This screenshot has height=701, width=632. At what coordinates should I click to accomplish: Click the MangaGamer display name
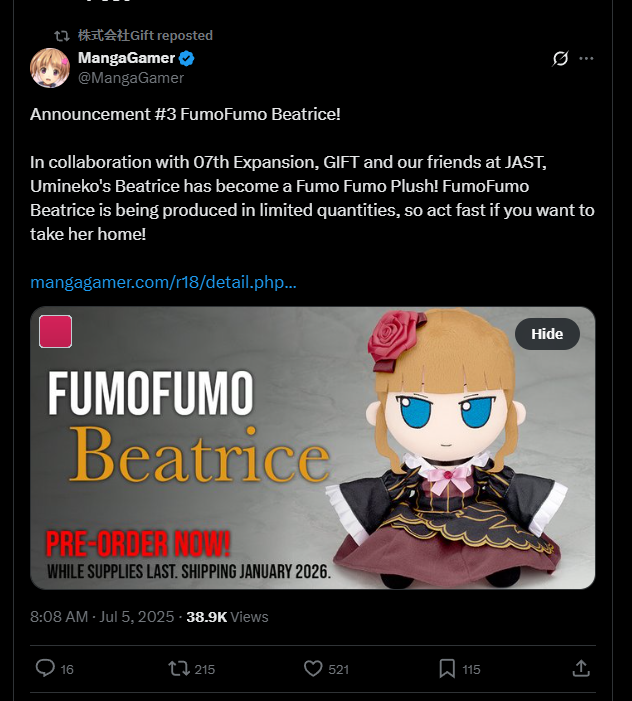[x=126, y=58]
